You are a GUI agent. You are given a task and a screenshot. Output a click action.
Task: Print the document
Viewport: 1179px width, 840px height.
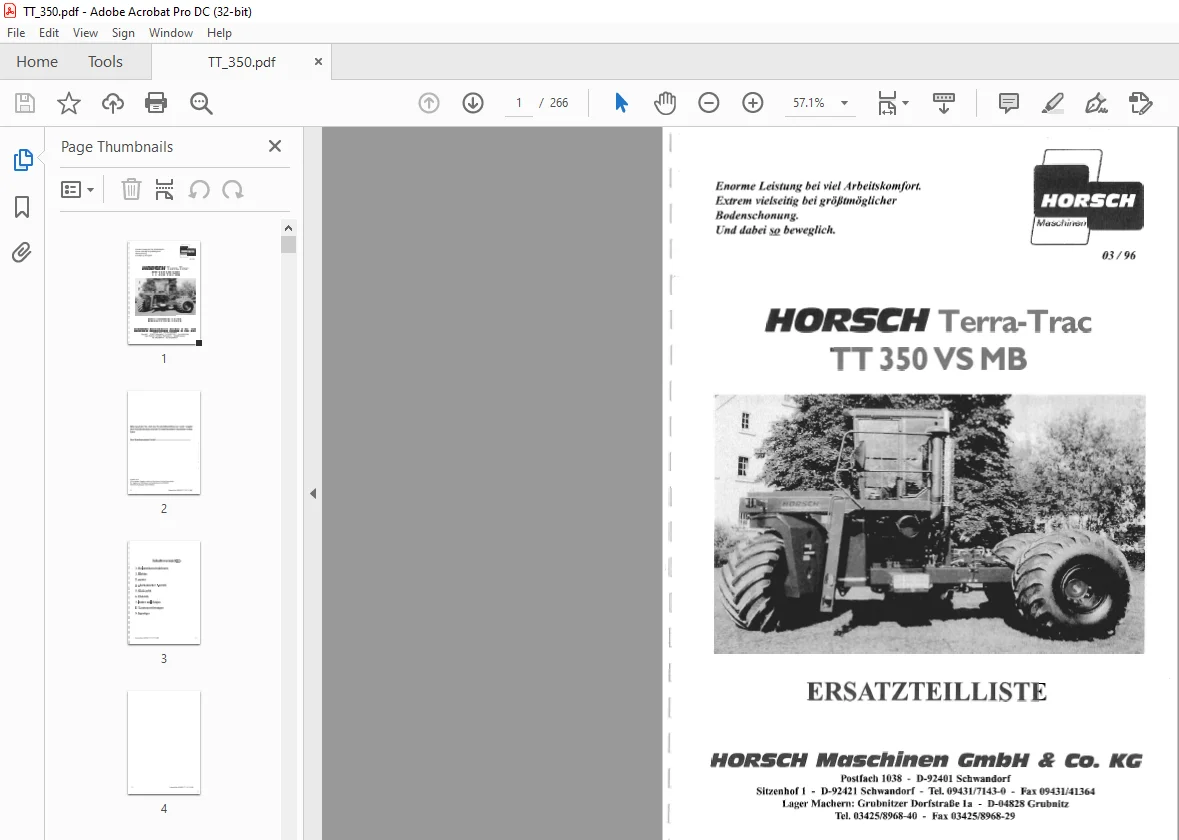coord(156,103)
